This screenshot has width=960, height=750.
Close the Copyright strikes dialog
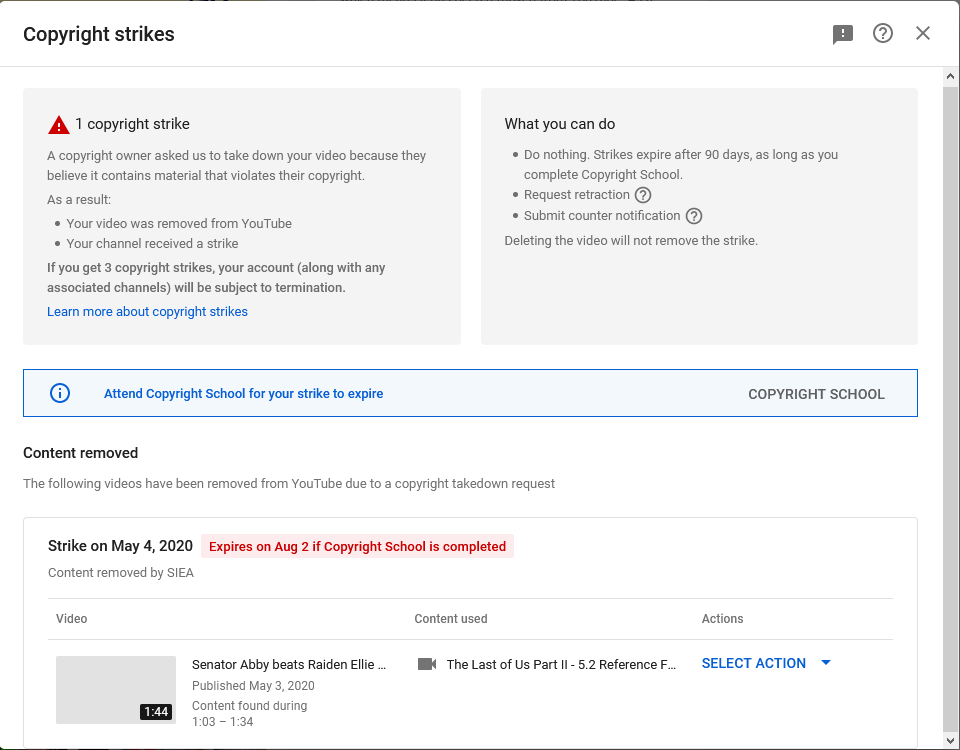pos(923,33)
